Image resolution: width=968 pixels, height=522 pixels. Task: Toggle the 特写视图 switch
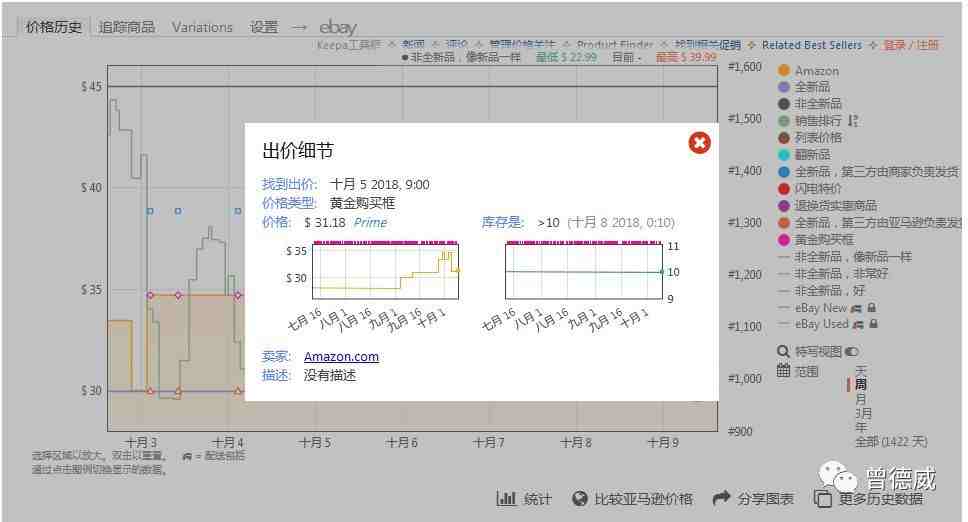(x=851, y=352)
